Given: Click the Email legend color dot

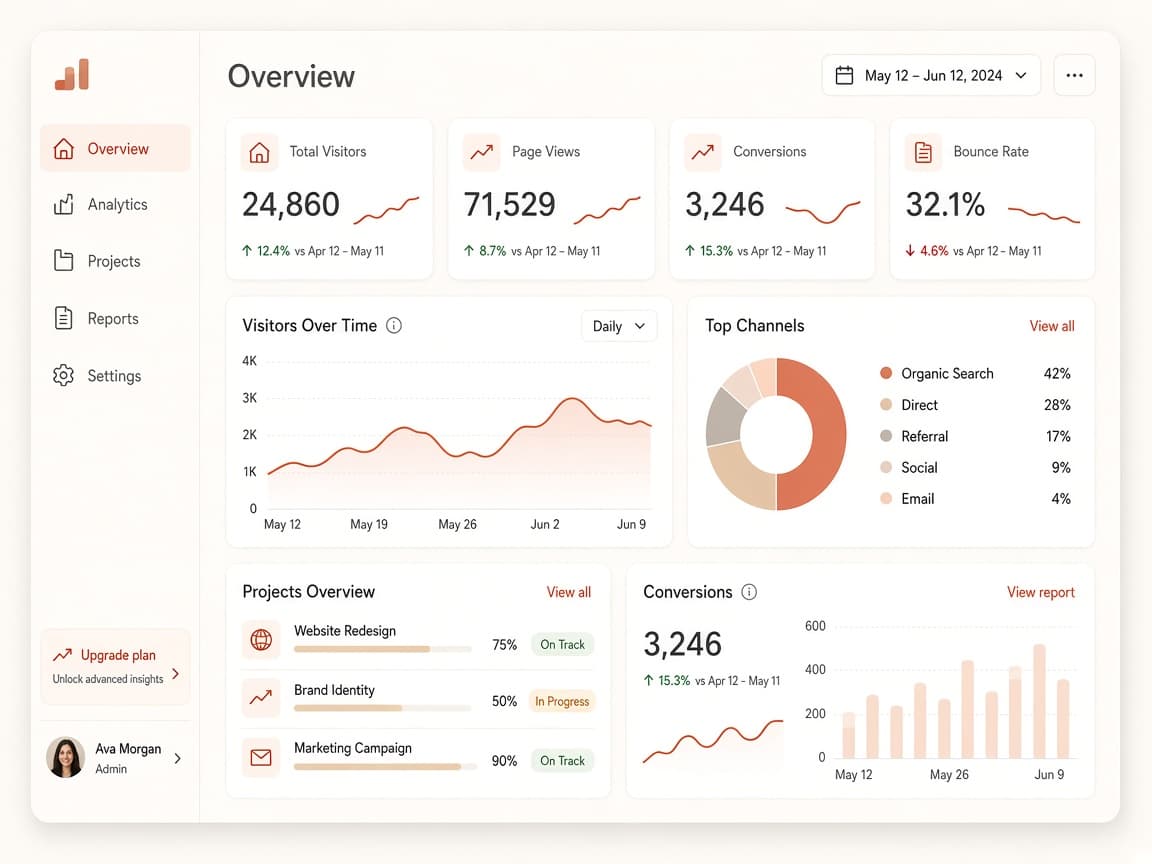Looking at the screenshot, I should [886, 498].
